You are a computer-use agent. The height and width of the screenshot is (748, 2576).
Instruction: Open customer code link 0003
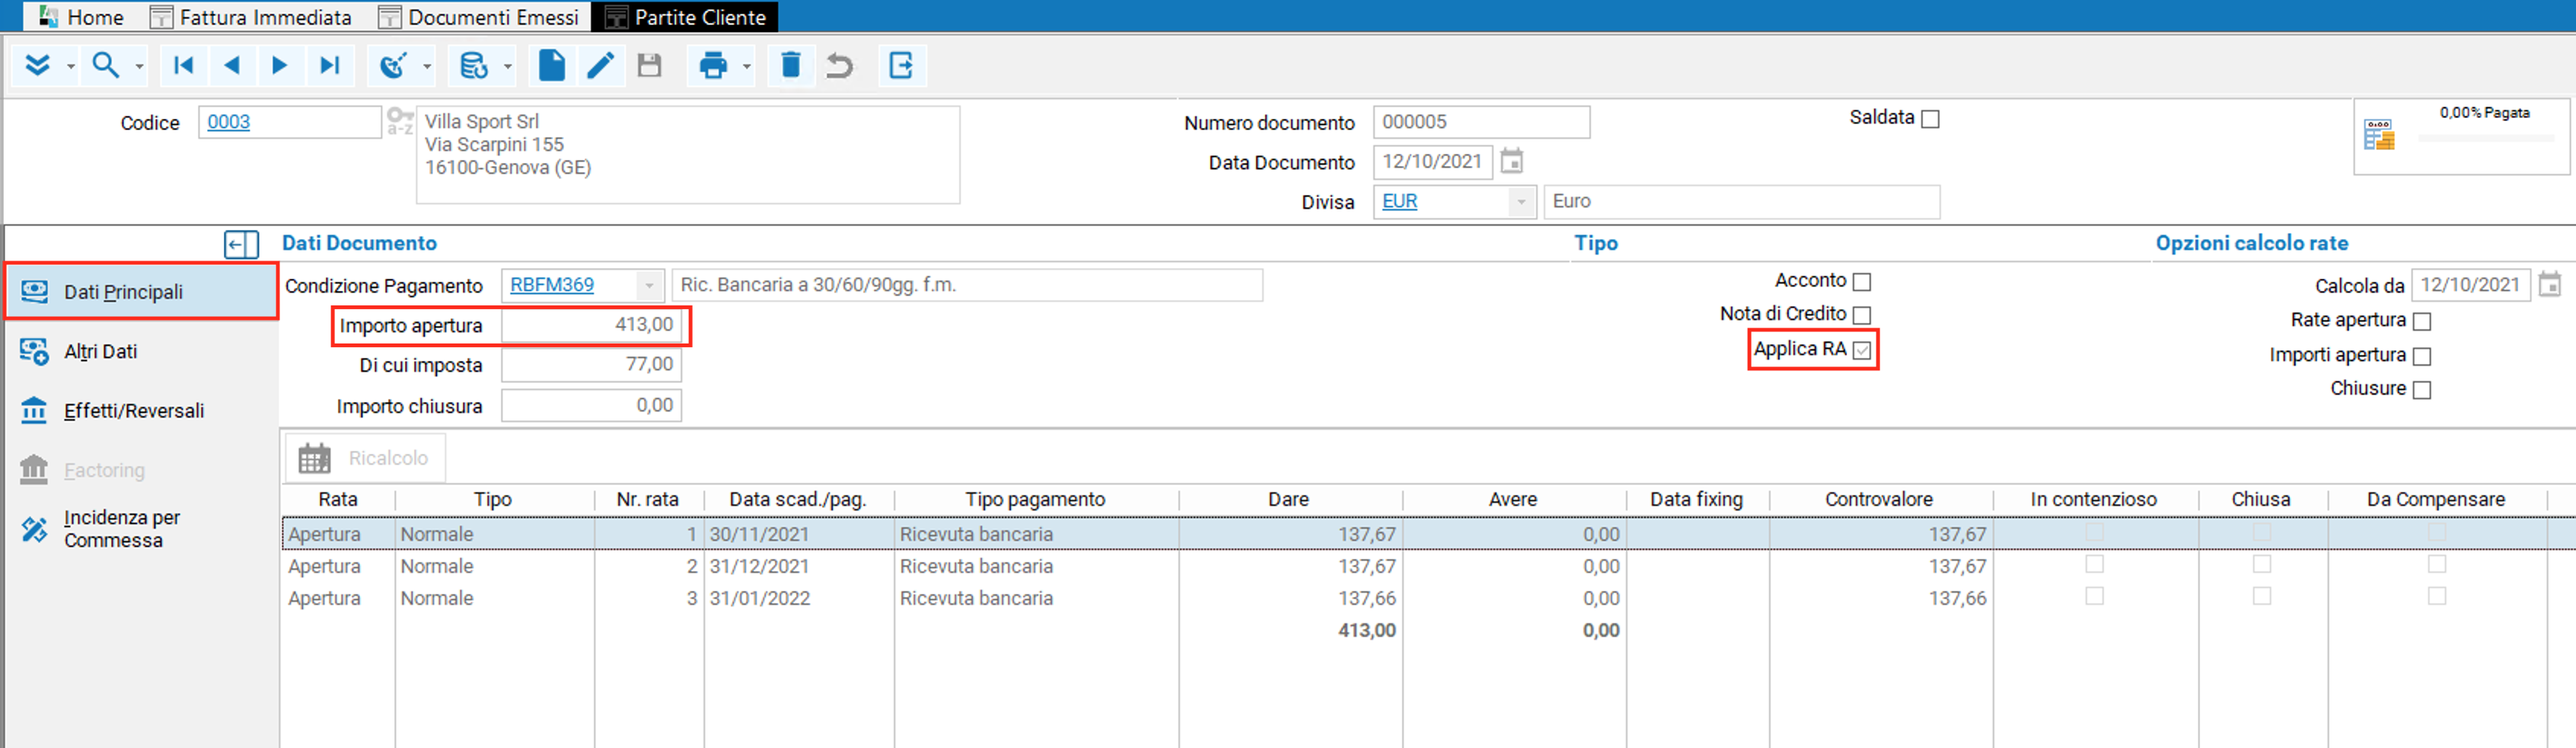pos(229,122)
